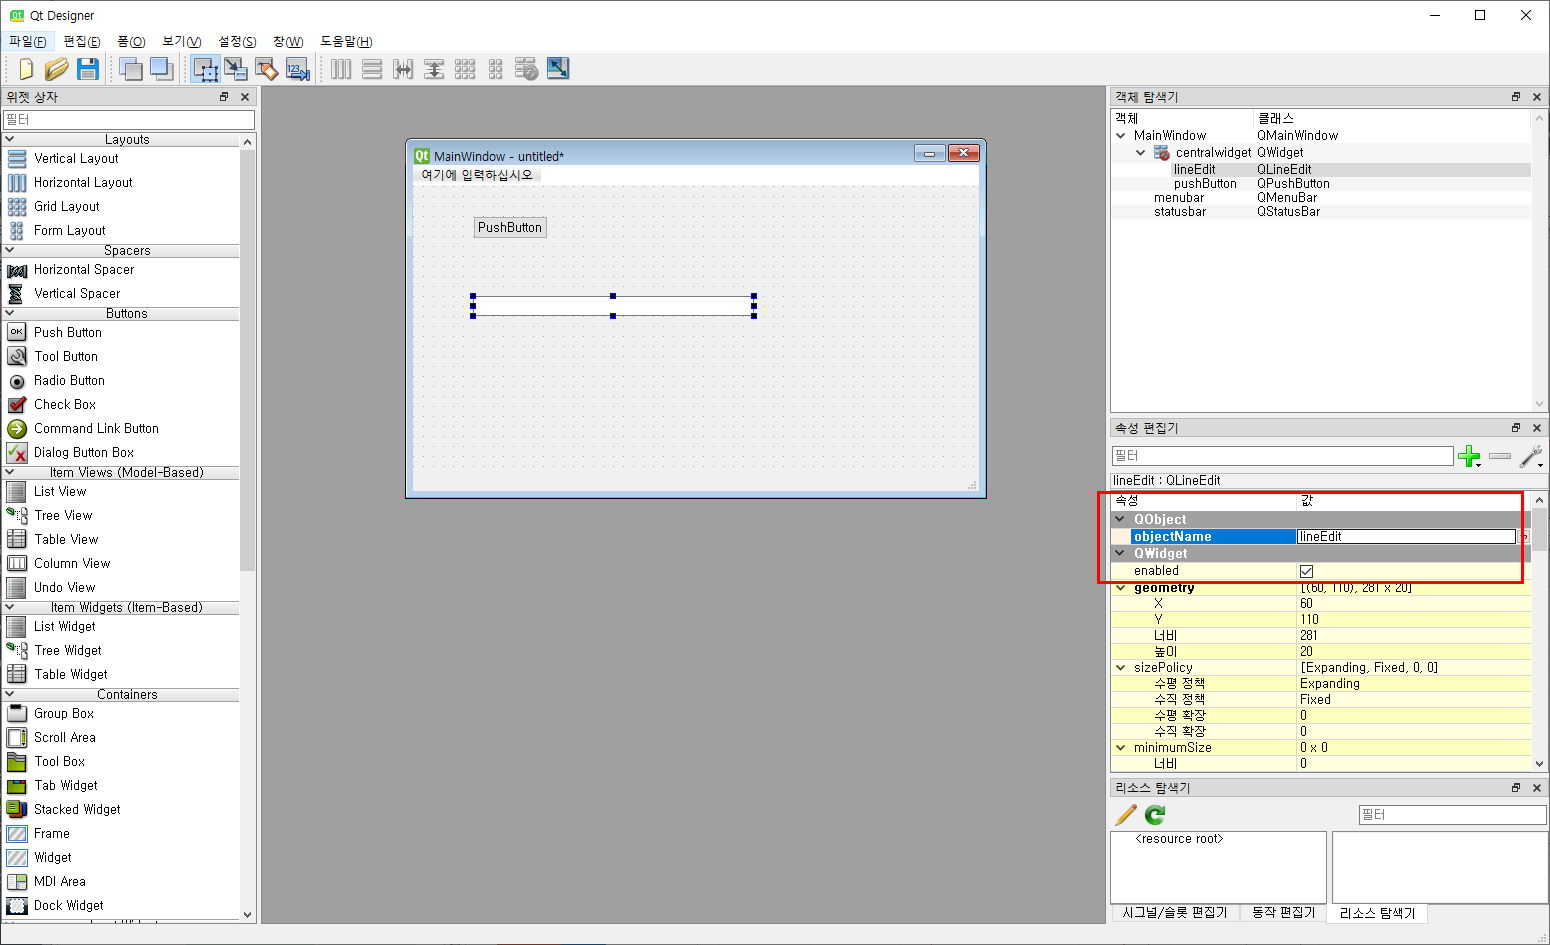Float the 객체 탐색기 dock panel
This screenshot has height=945, width=1550.
coord(1516,97)
